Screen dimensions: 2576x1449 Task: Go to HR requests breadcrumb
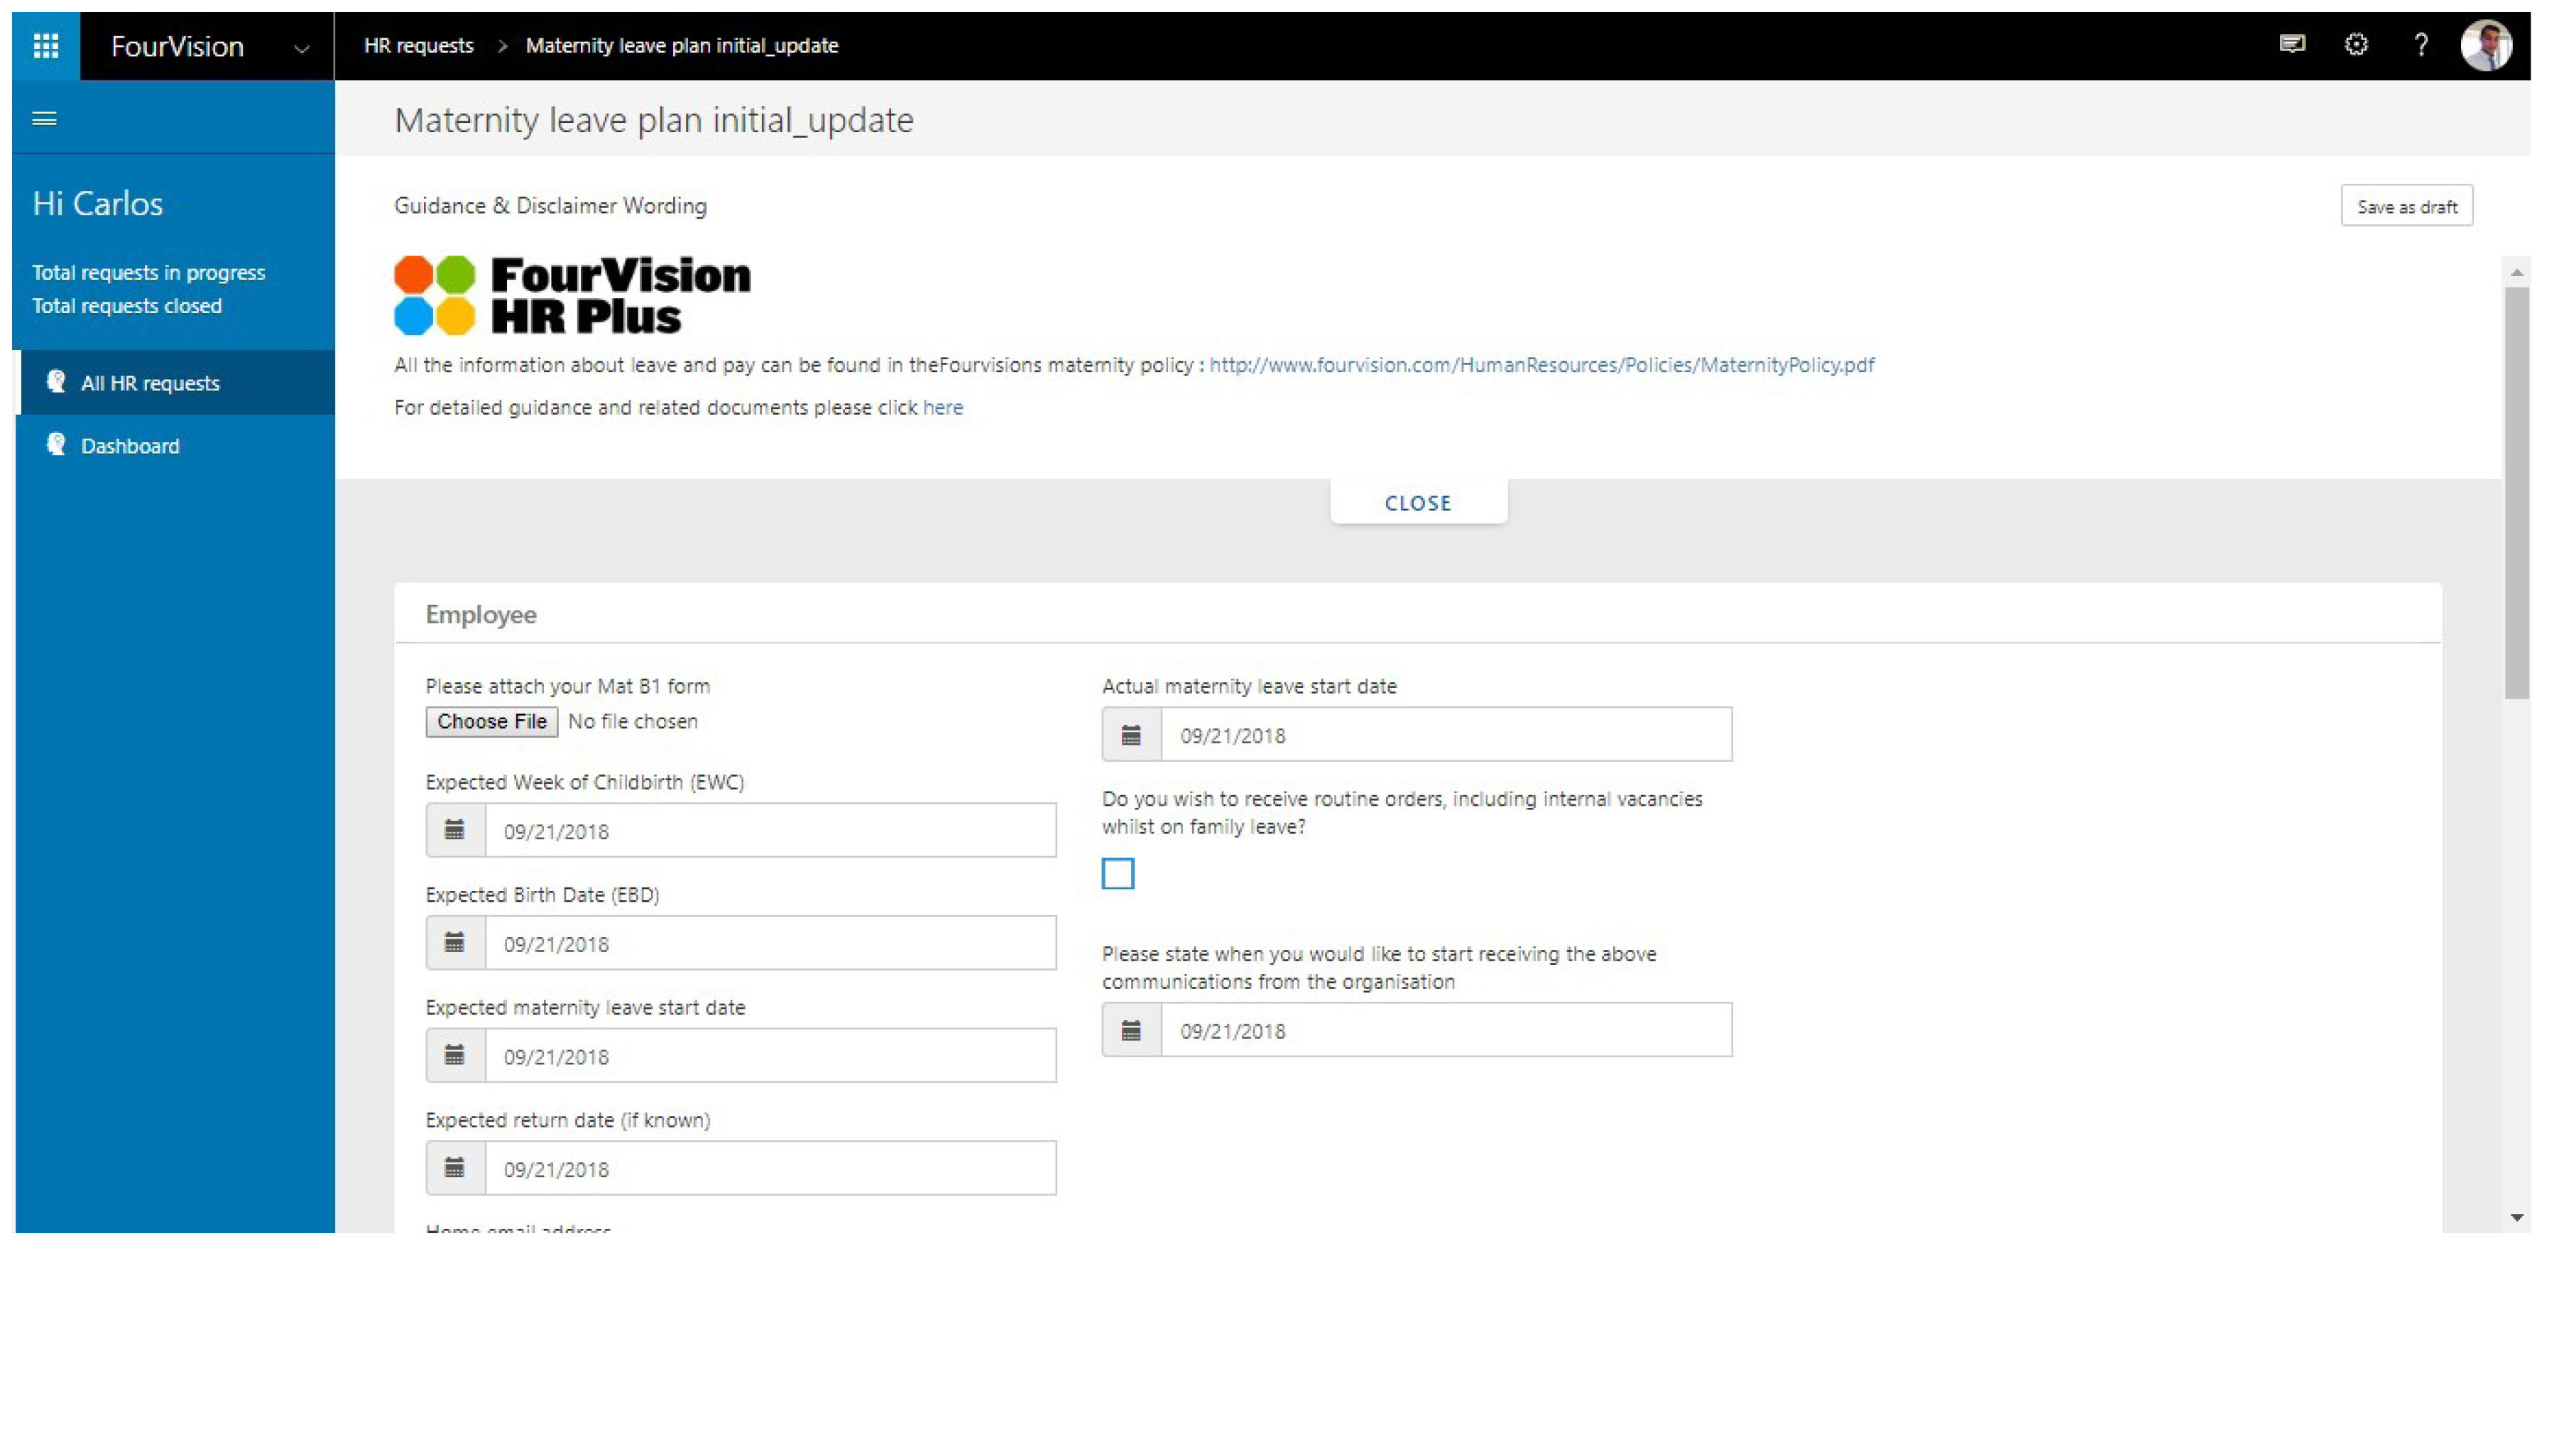coord(418,46)
